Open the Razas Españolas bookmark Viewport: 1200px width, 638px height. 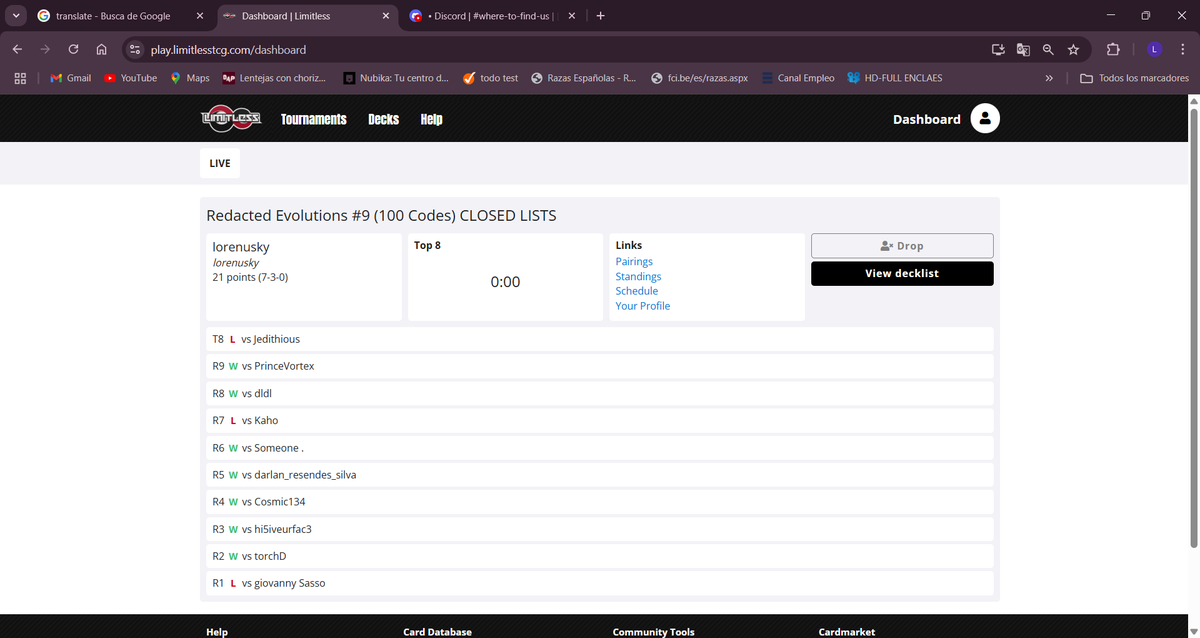pyautogui.click(x=583, y=78)
